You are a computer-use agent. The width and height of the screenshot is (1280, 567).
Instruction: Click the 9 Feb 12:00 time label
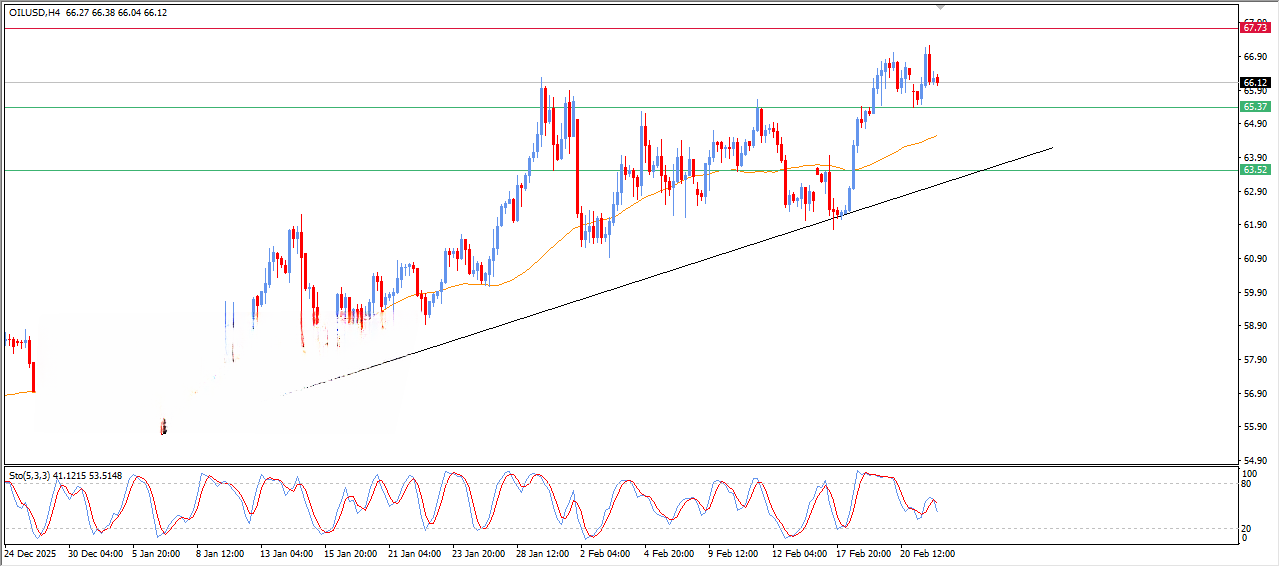click(x=733, y=553)
